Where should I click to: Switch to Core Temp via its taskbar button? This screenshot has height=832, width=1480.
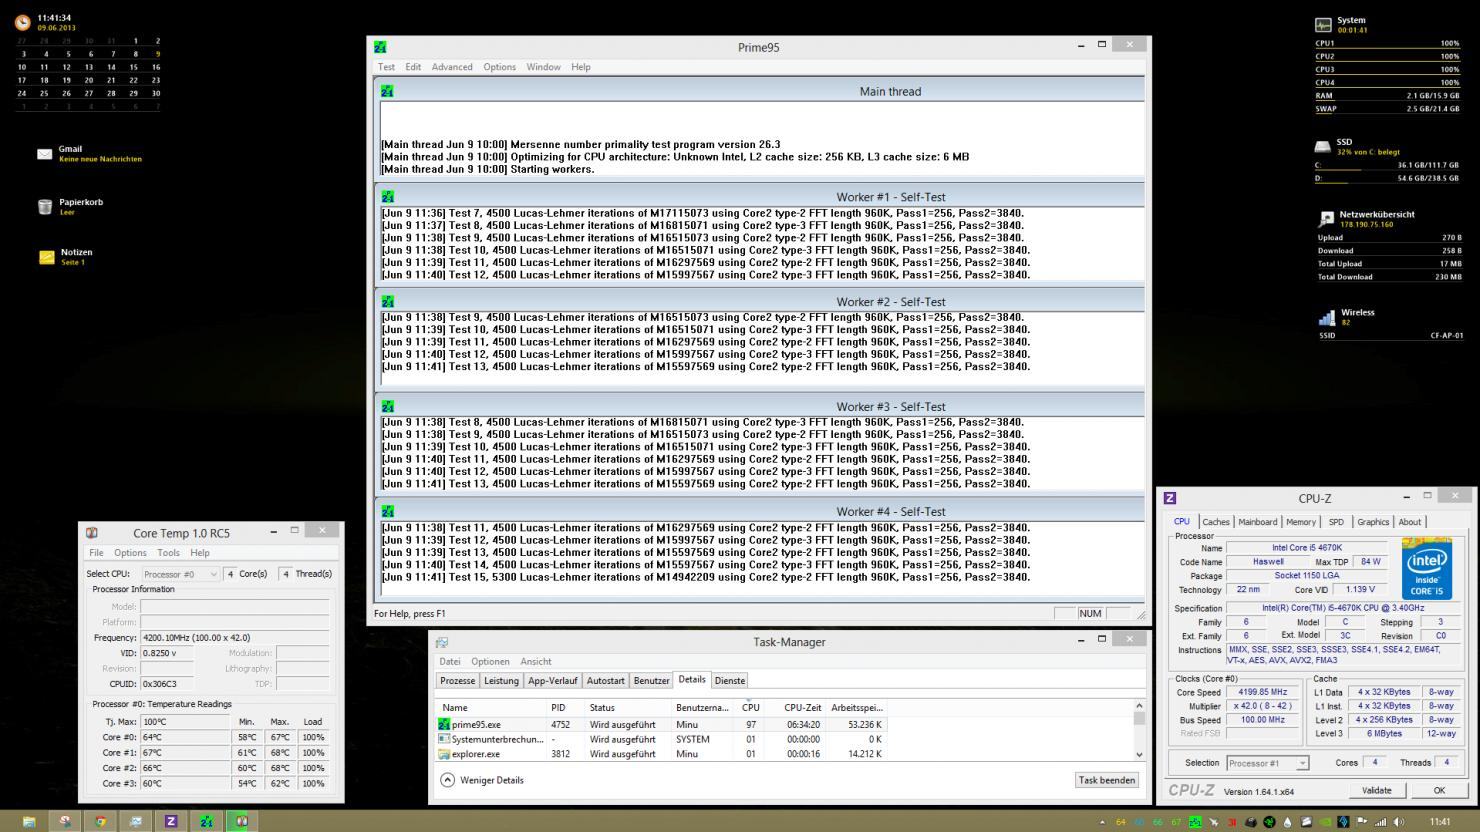241,821
